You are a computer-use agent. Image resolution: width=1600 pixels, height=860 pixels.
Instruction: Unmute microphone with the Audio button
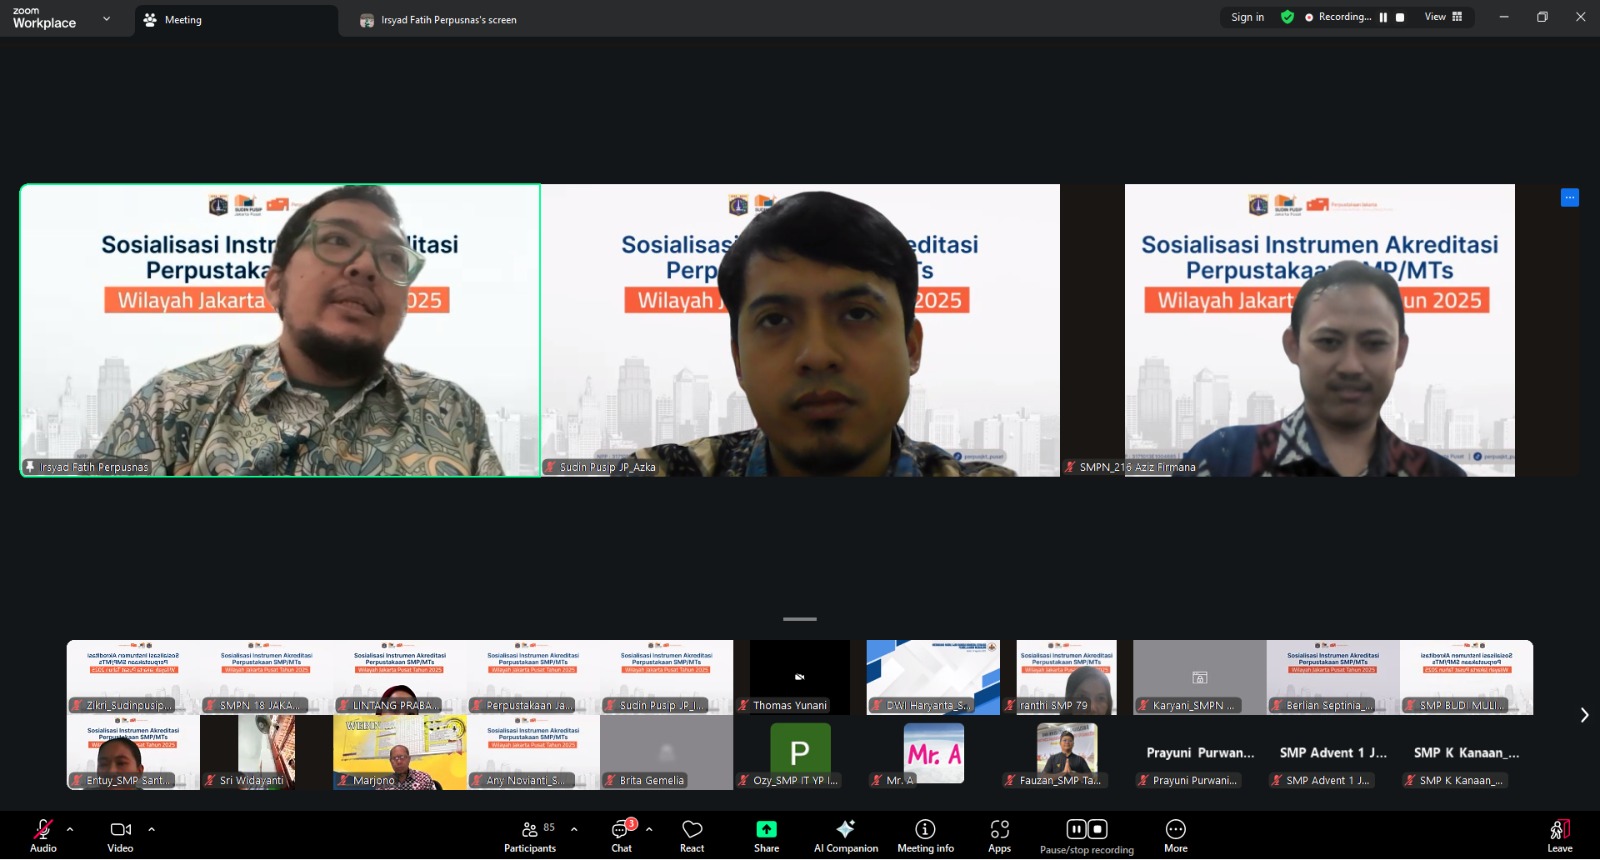(43, 835)
